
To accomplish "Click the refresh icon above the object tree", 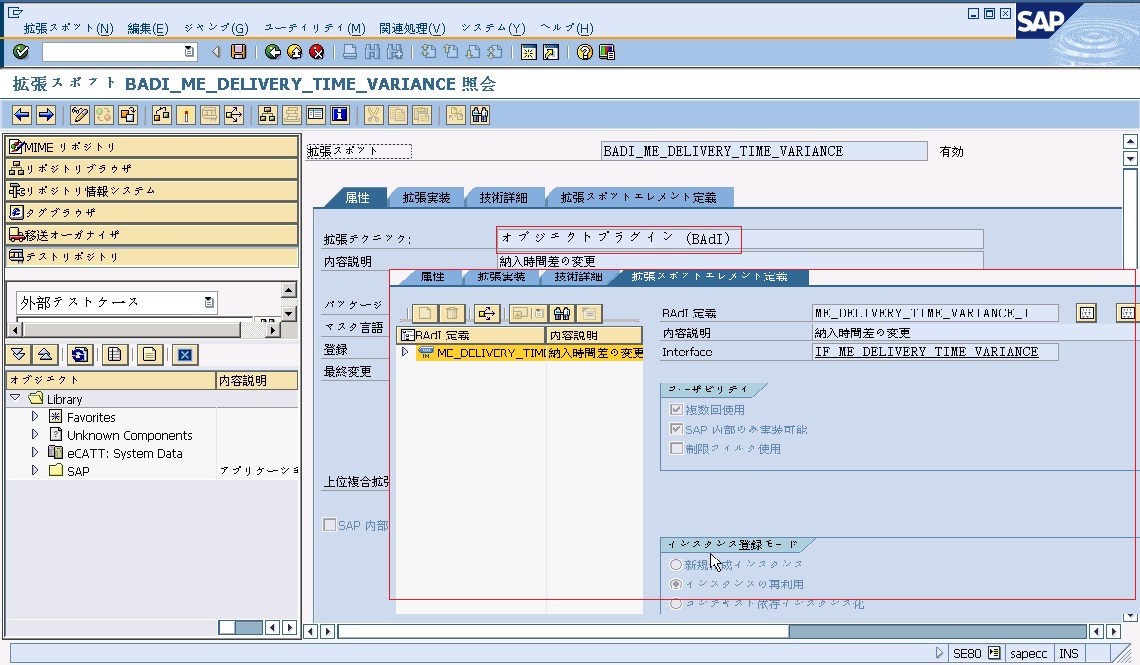I will 80,354.
